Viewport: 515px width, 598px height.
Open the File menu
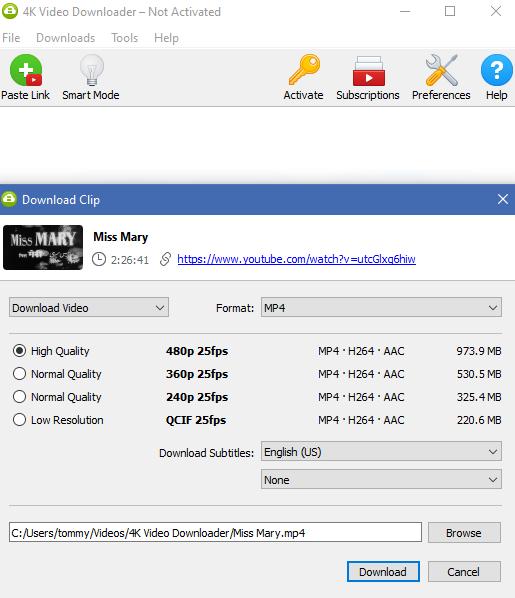point(11,38)
